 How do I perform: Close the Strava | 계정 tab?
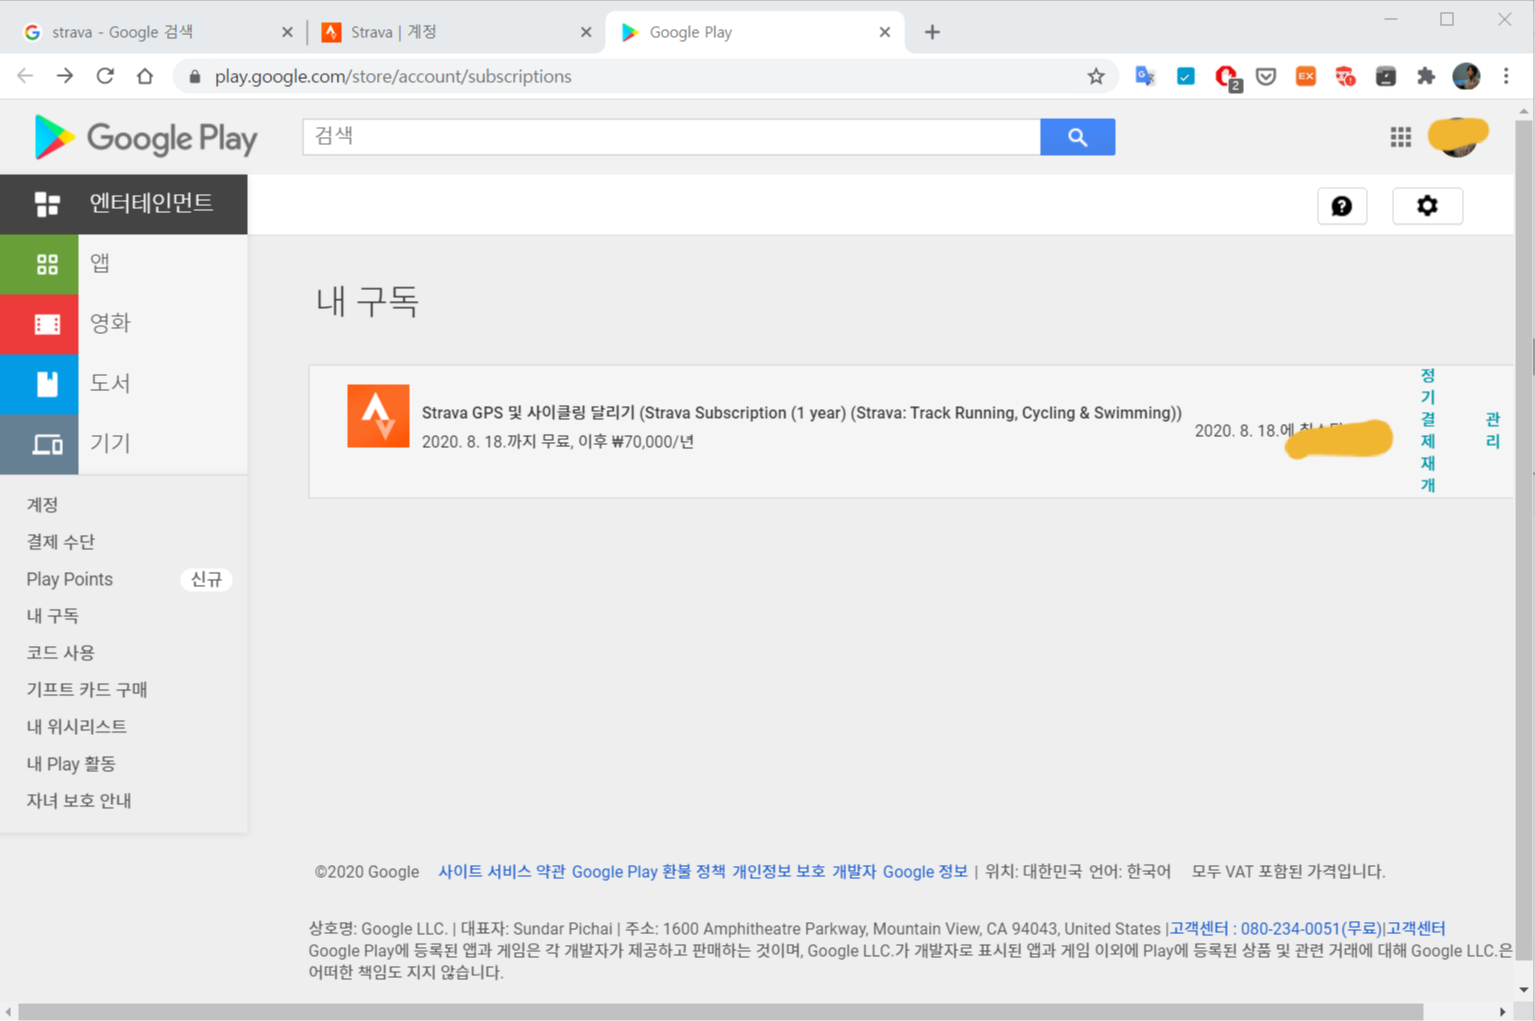586,32
